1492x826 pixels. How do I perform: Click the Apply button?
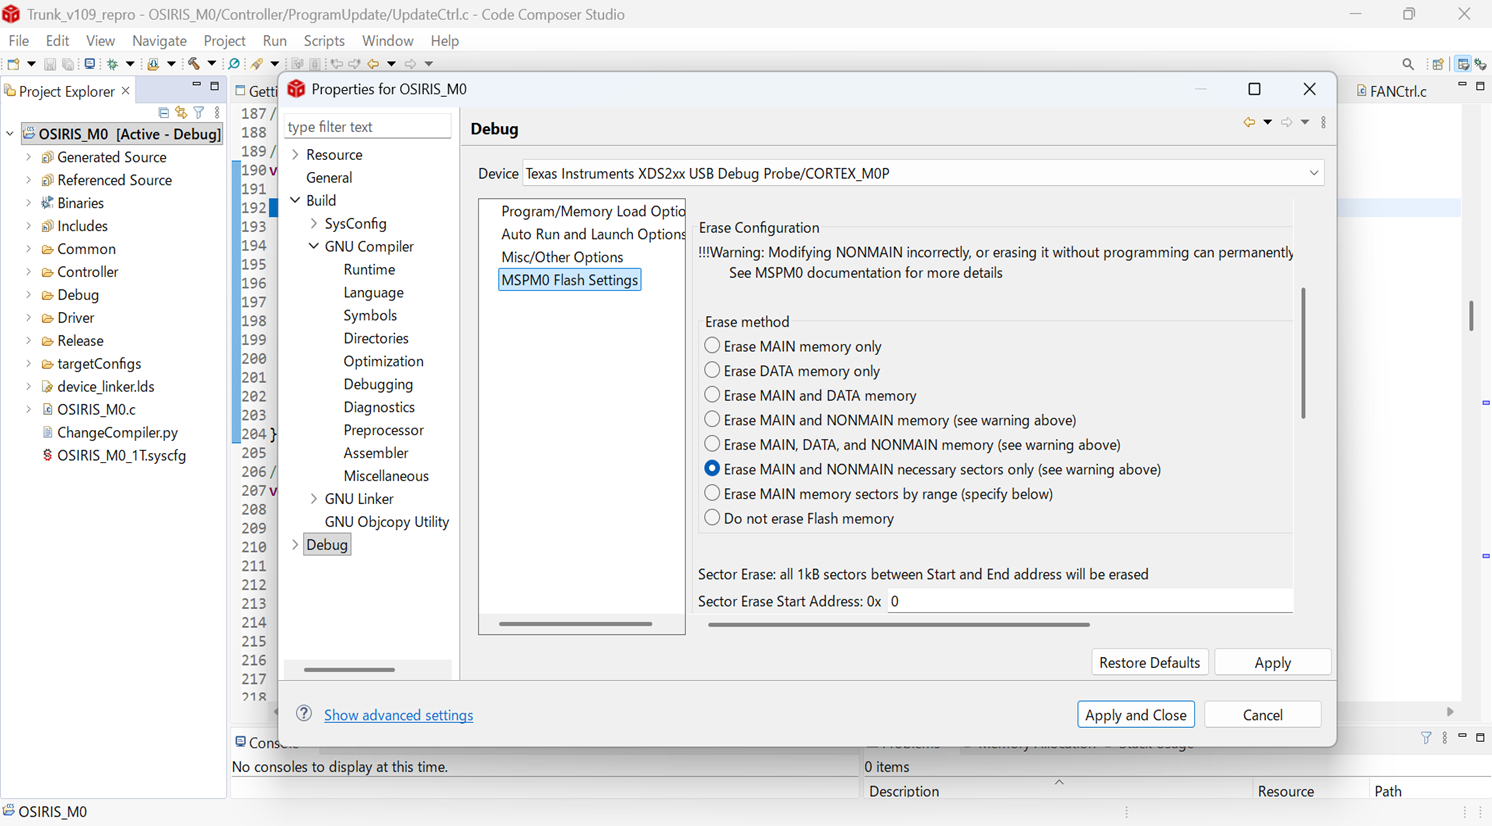coord(1272,662)
